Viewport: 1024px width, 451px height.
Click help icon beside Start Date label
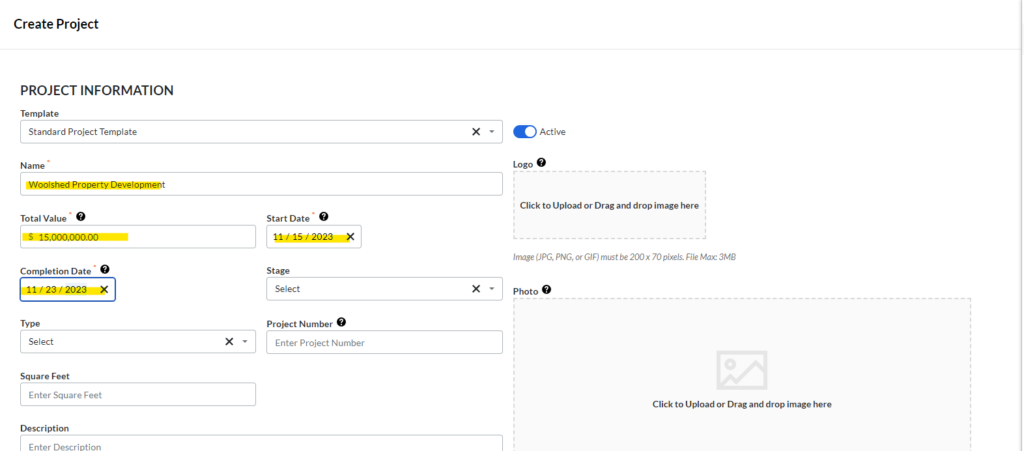coord(324,216)
